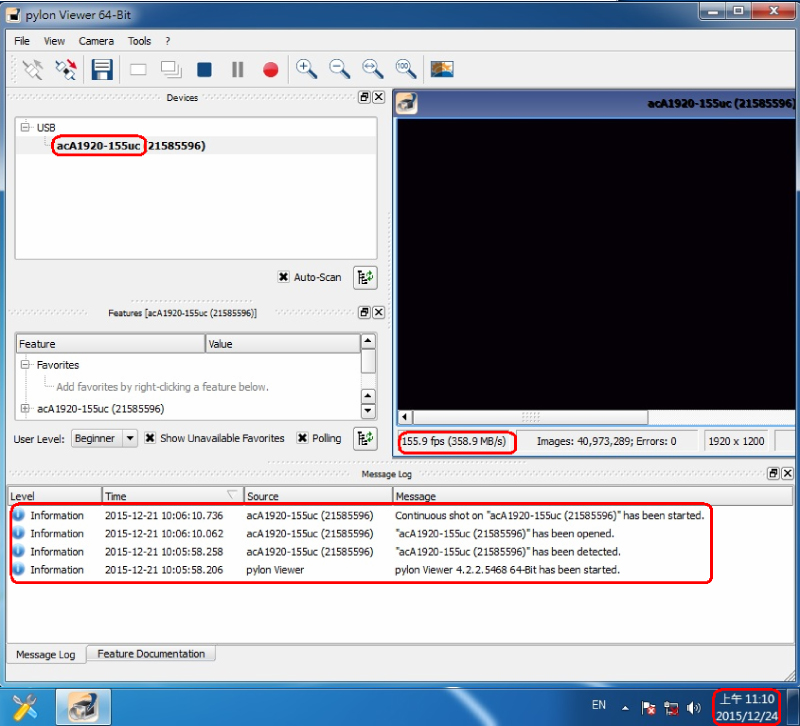Uncheck Show Unavailable Favorites
Image resolution: width=800 pixels, height=726 pixels.
coord(150,438)
